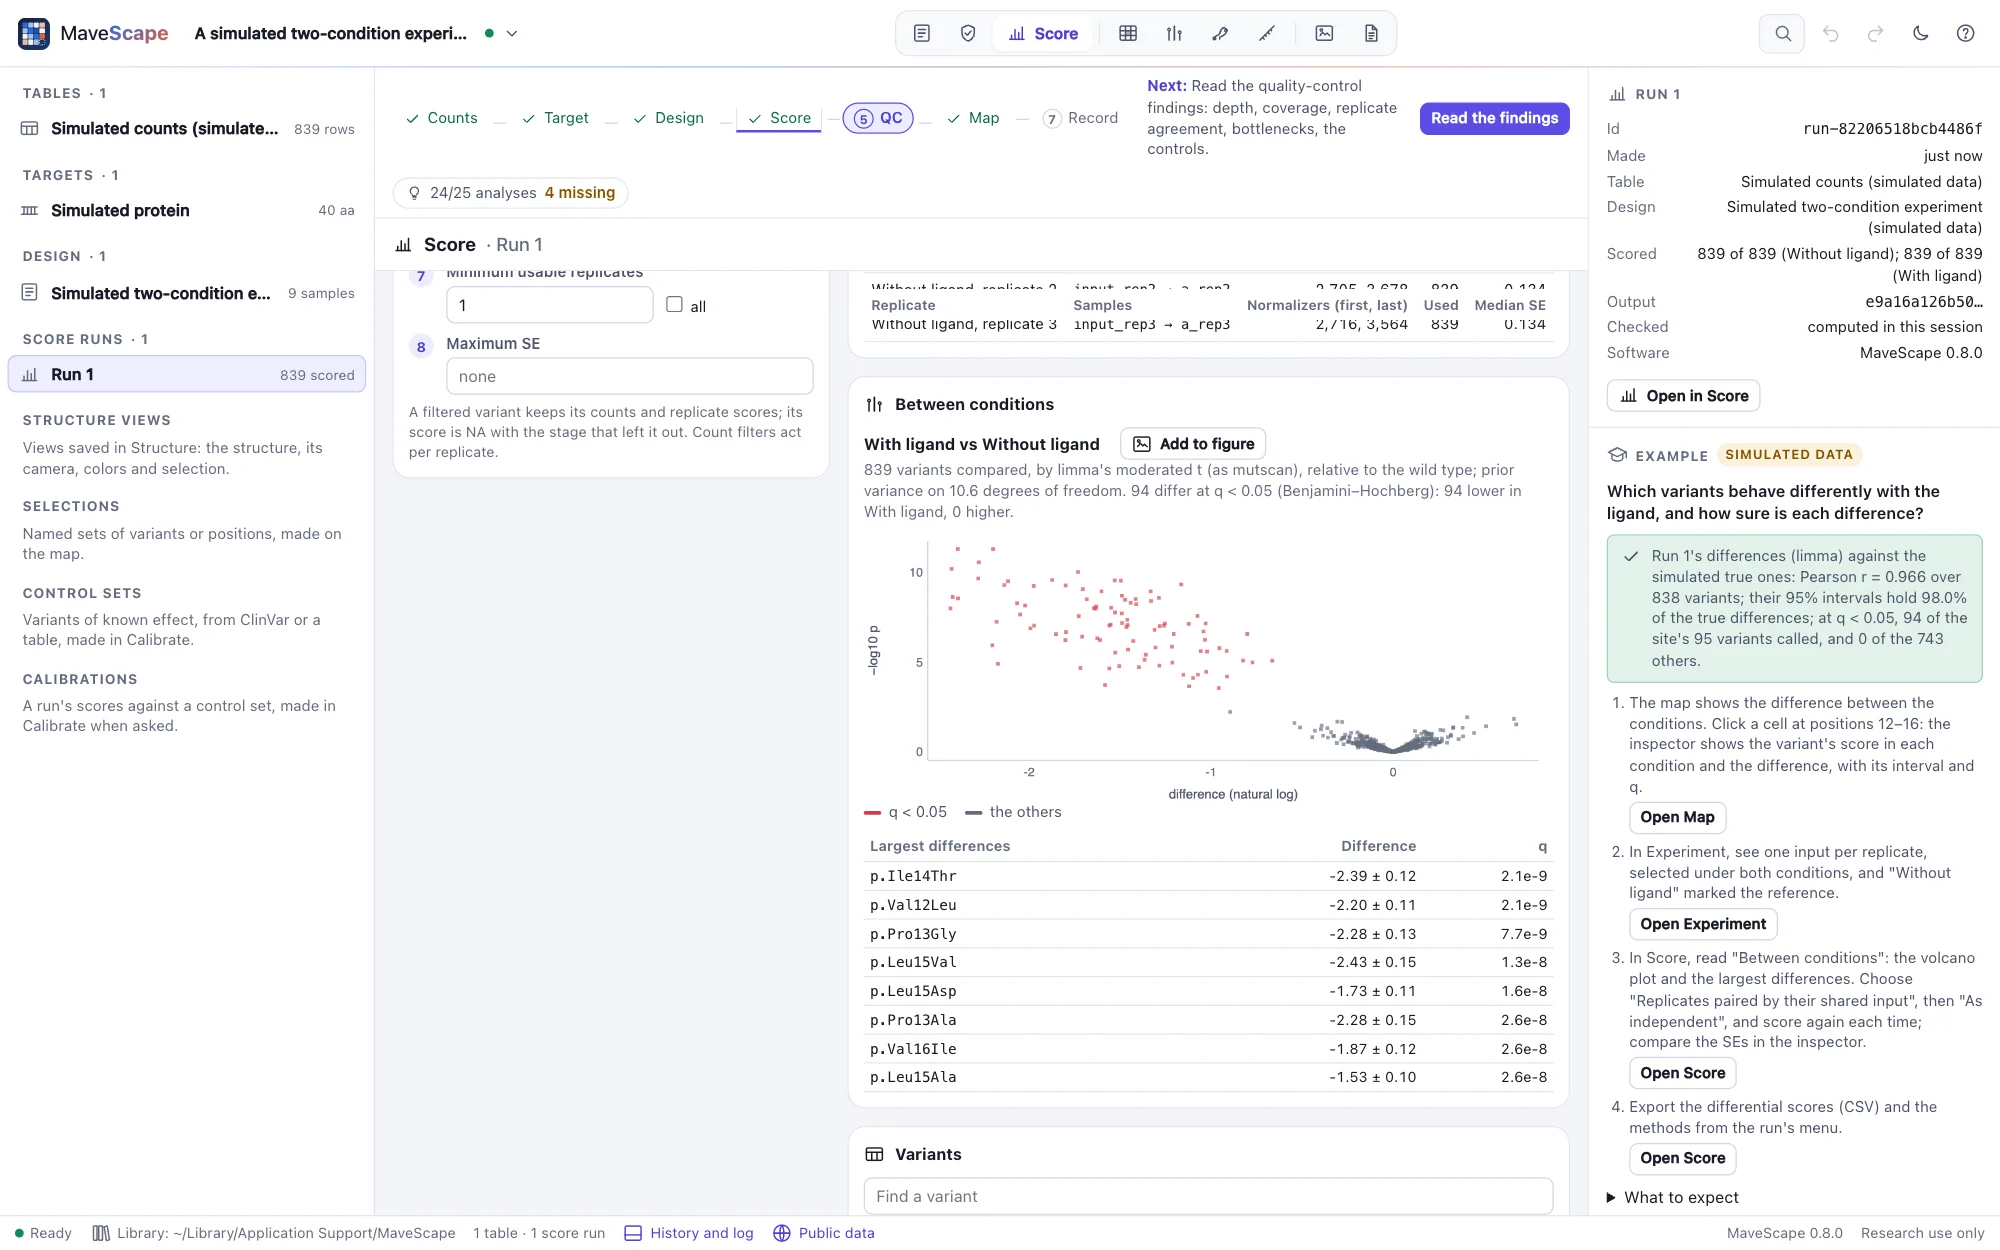Click the p.Ile14Thr row in largest differences
2000x1250 pixels.
click(1208, 876)
